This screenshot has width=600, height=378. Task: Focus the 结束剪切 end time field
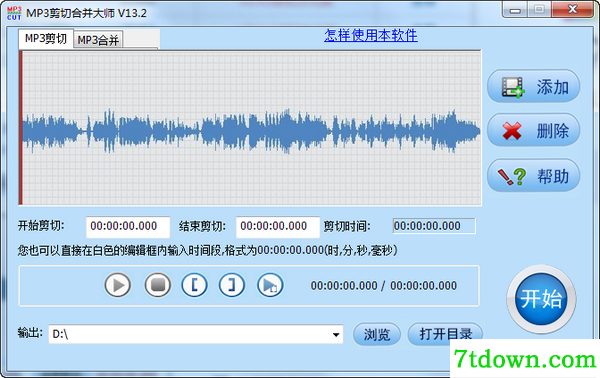coord(278,226)
